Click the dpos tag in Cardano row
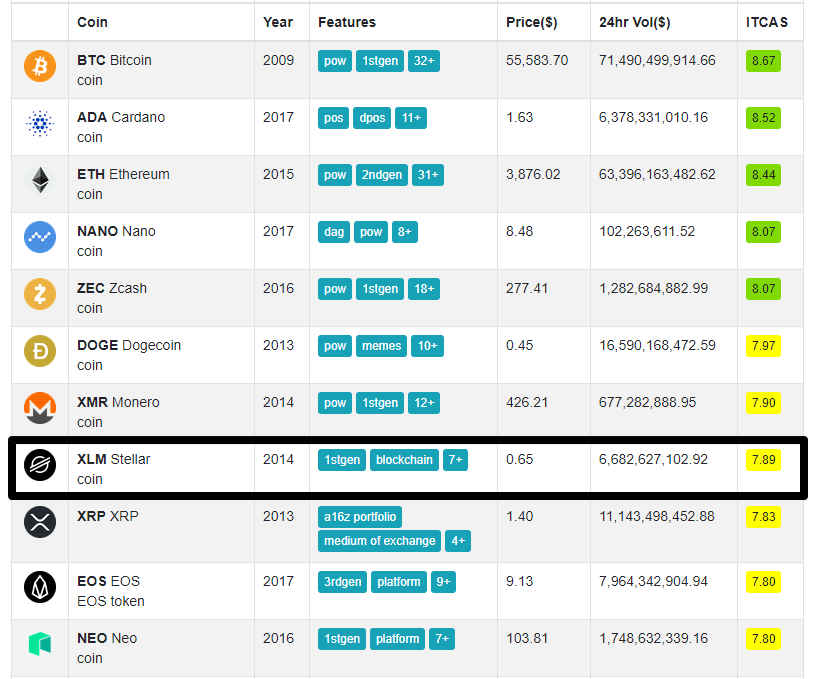814x679 pixels. coord(372,118)
